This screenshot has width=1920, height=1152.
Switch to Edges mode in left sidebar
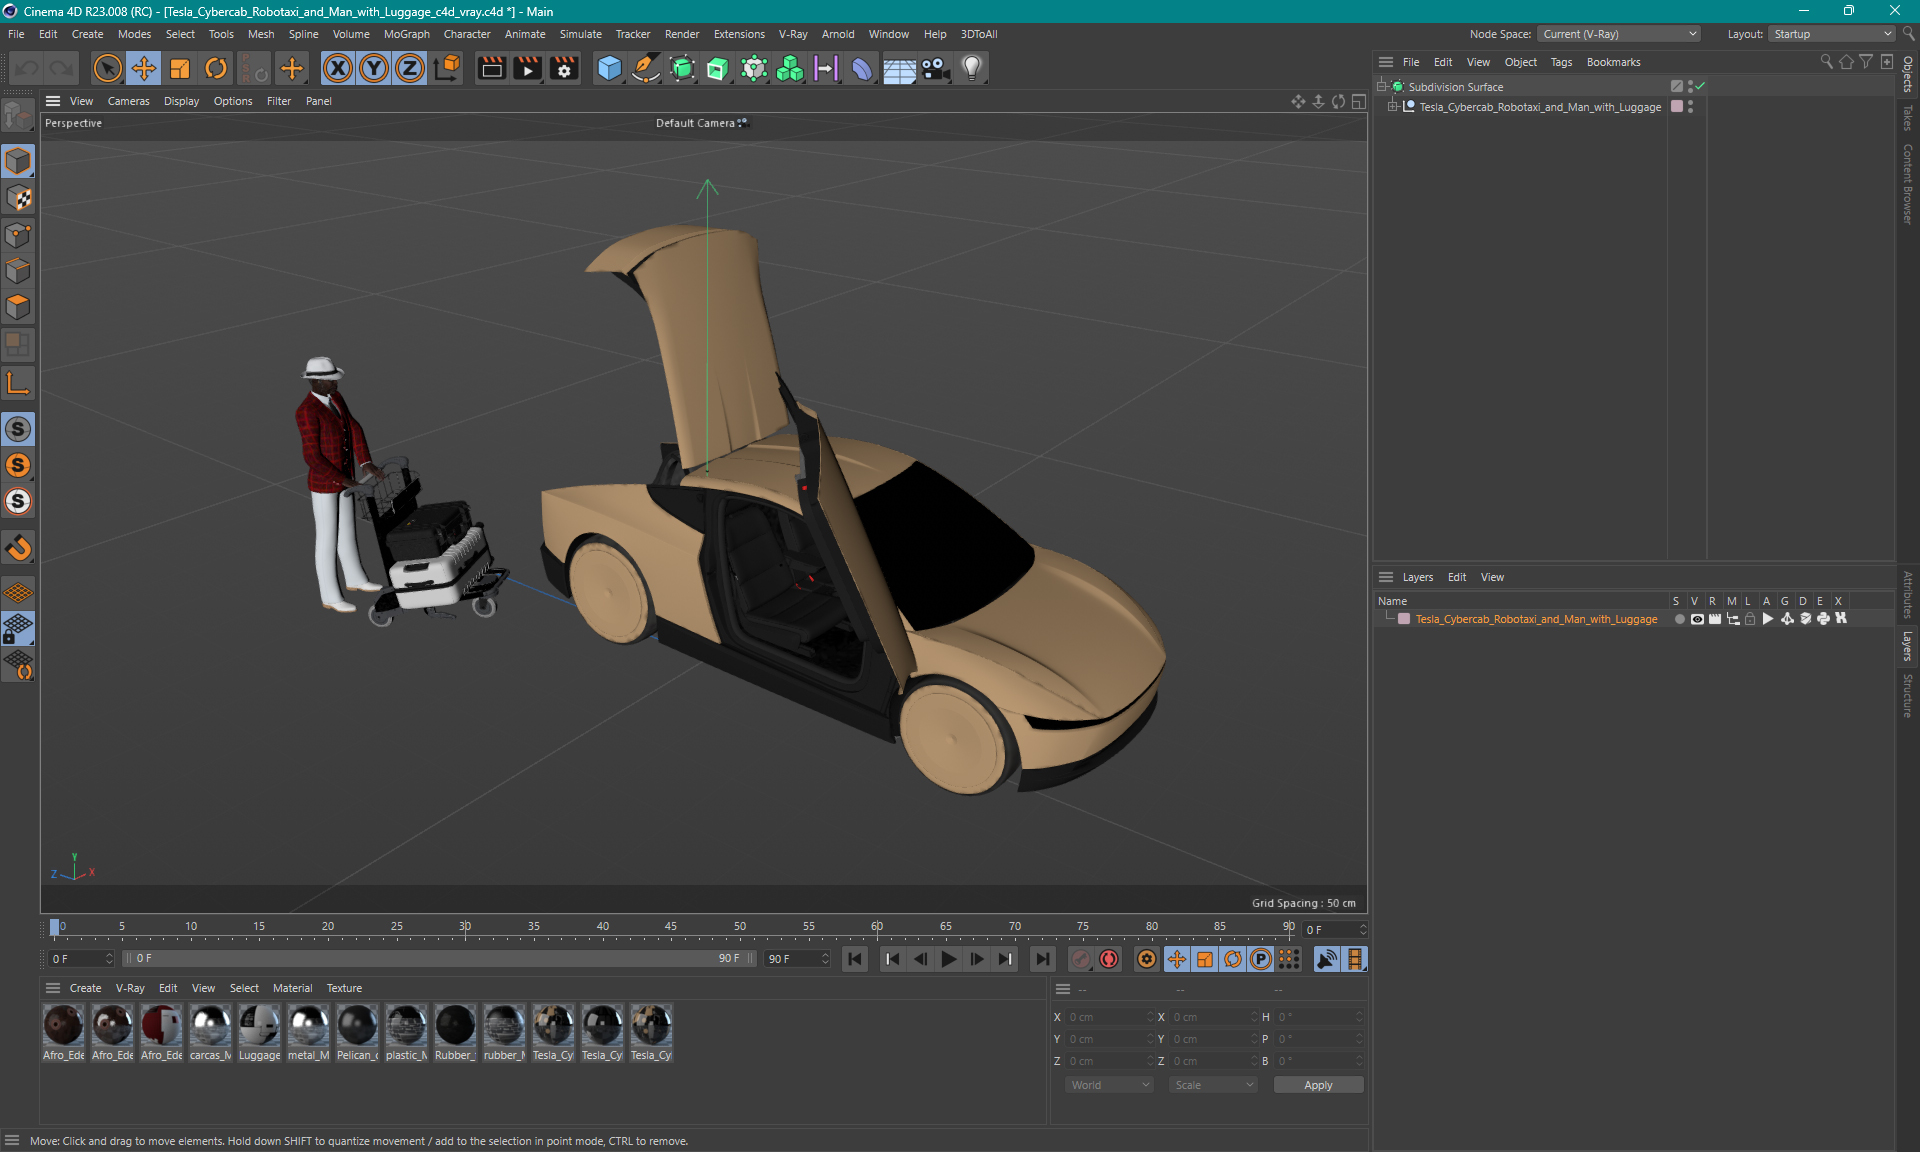click(18, 271)
